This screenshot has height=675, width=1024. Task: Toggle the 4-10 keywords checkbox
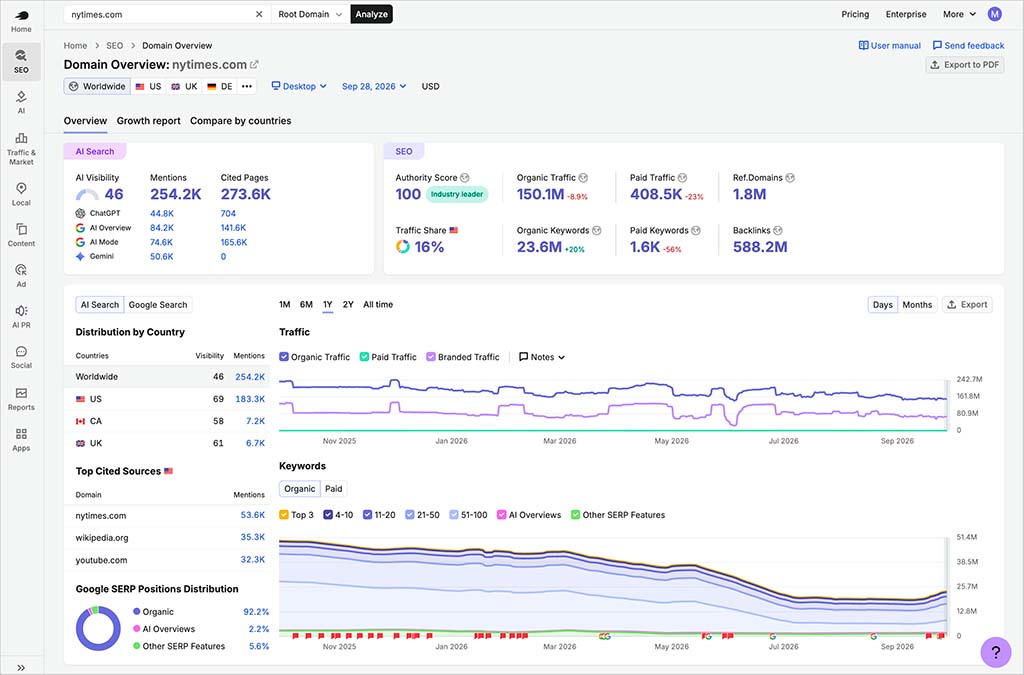click(328, 515)
